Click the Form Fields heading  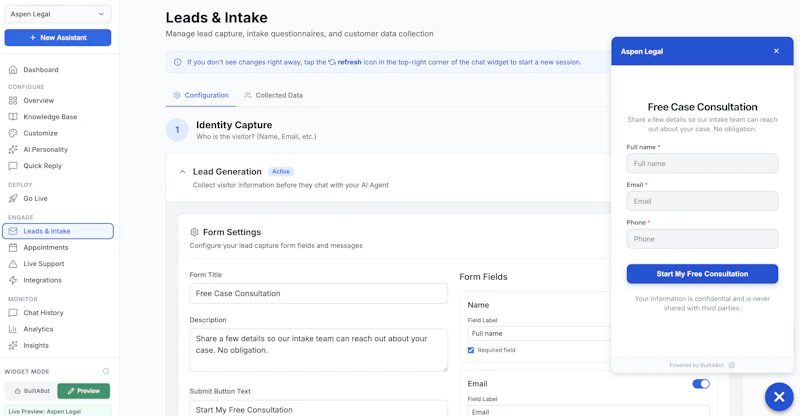pos(483,277)
